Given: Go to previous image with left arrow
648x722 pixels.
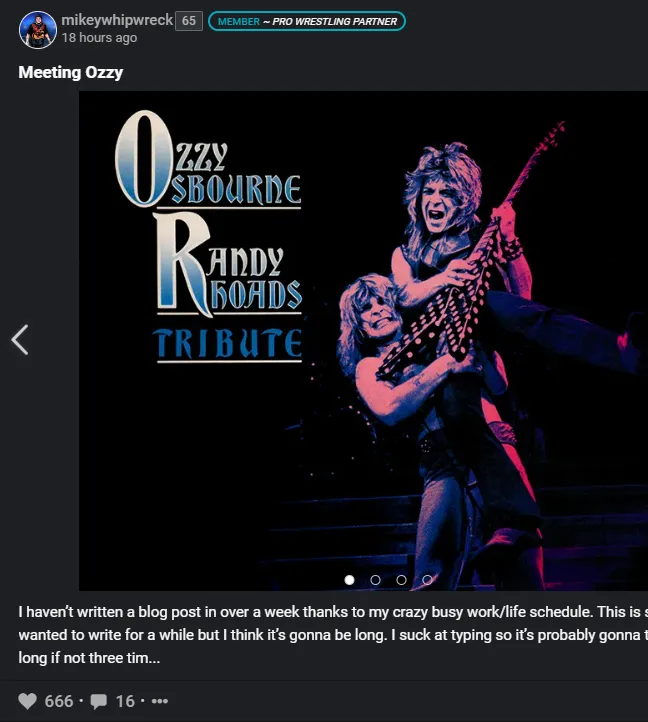Looking at the screenshot, I should 20,340.
